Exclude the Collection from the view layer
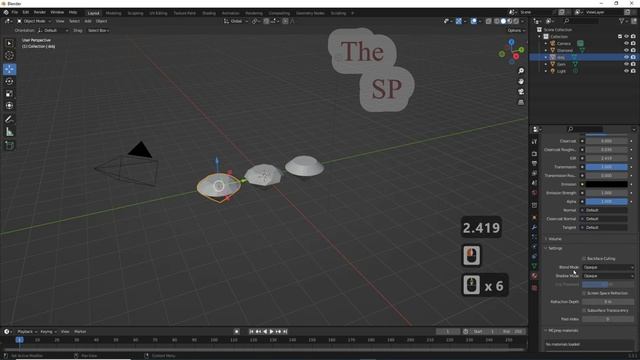This screenshot has width=640, height=360. 620,36
